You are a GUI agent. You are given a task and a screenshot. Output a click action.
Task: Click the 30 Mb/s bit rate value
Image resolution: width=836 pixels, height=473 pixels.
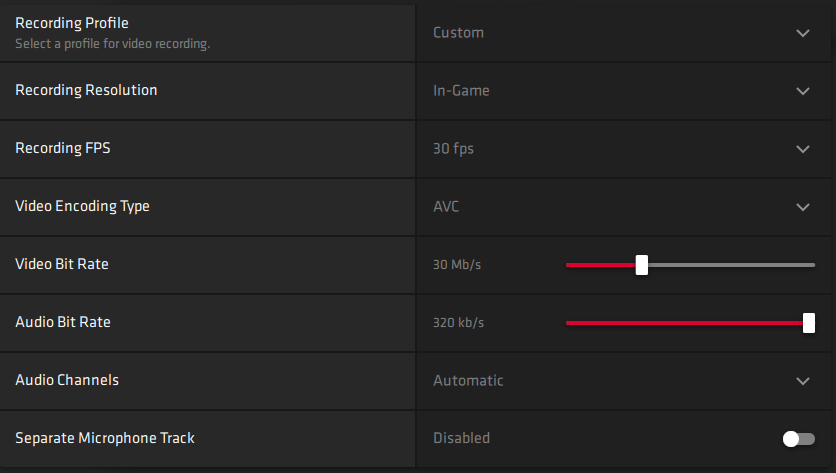(x=457, y=265)
